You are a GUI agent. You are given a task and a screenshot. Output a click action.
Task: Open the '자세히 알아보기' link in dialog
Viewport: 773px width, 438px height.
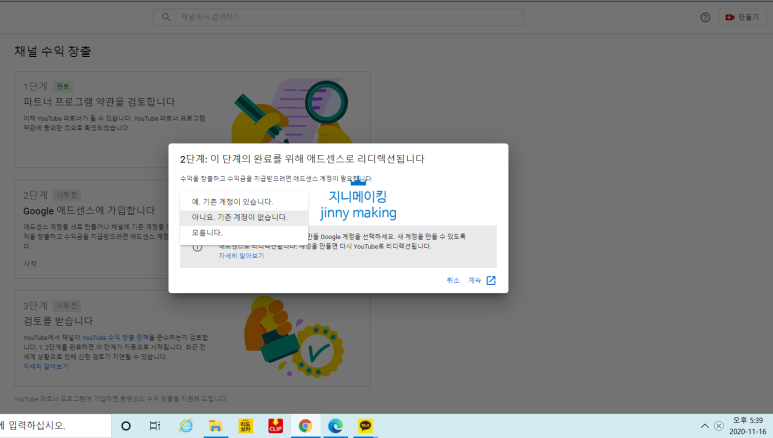pyautogui.click(x=241, y=256)
